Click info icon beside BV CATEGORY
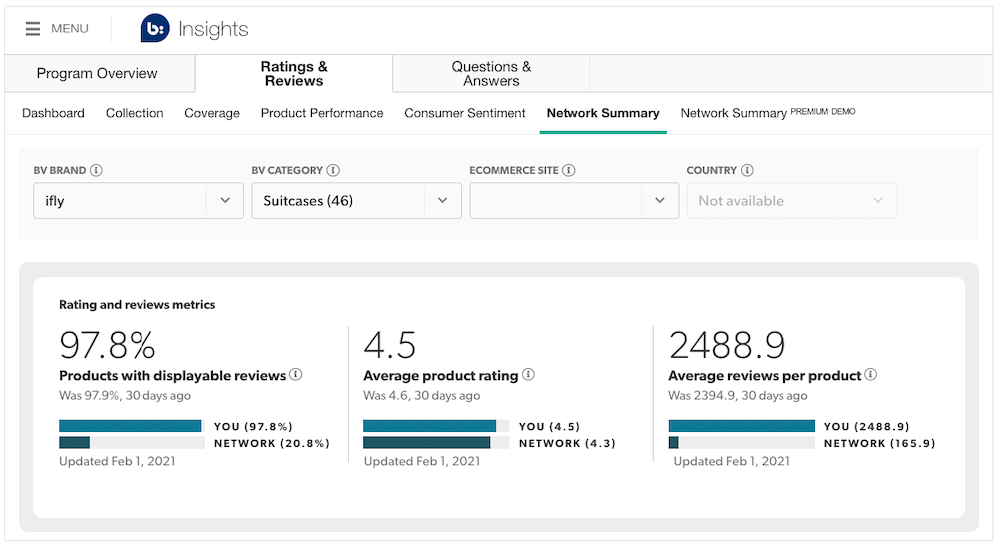 point(333,171)
